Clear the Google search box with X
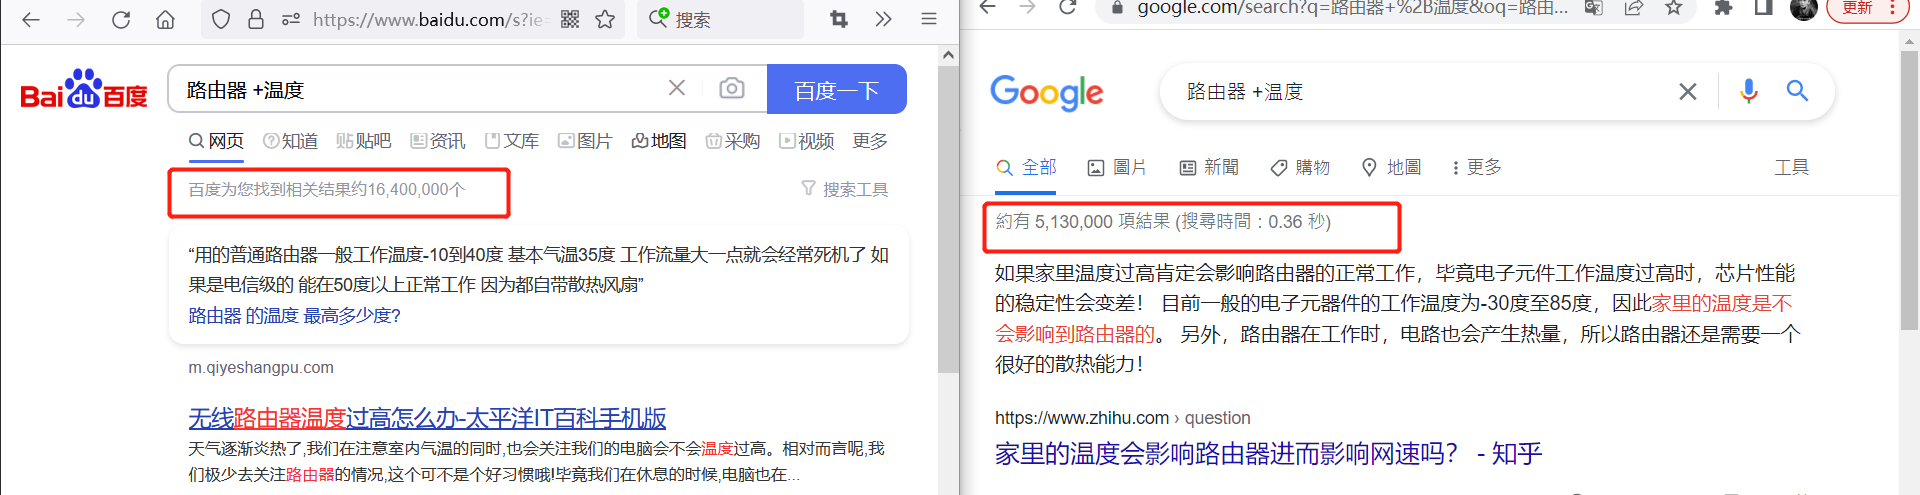 click(x=1688, y=91)
